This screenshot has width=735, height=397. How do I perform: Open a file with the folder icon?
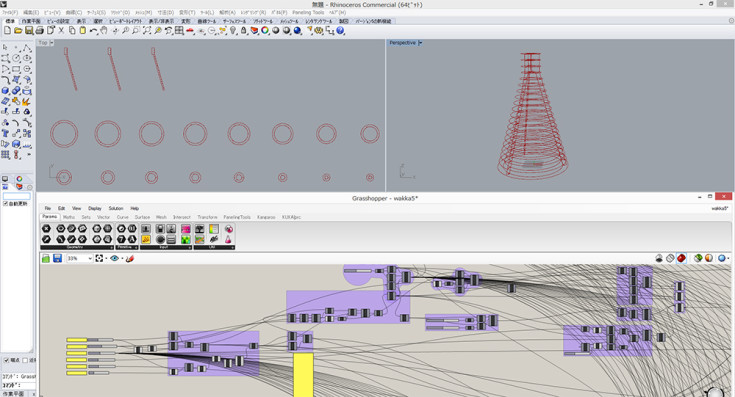click(x=18, y=30)
